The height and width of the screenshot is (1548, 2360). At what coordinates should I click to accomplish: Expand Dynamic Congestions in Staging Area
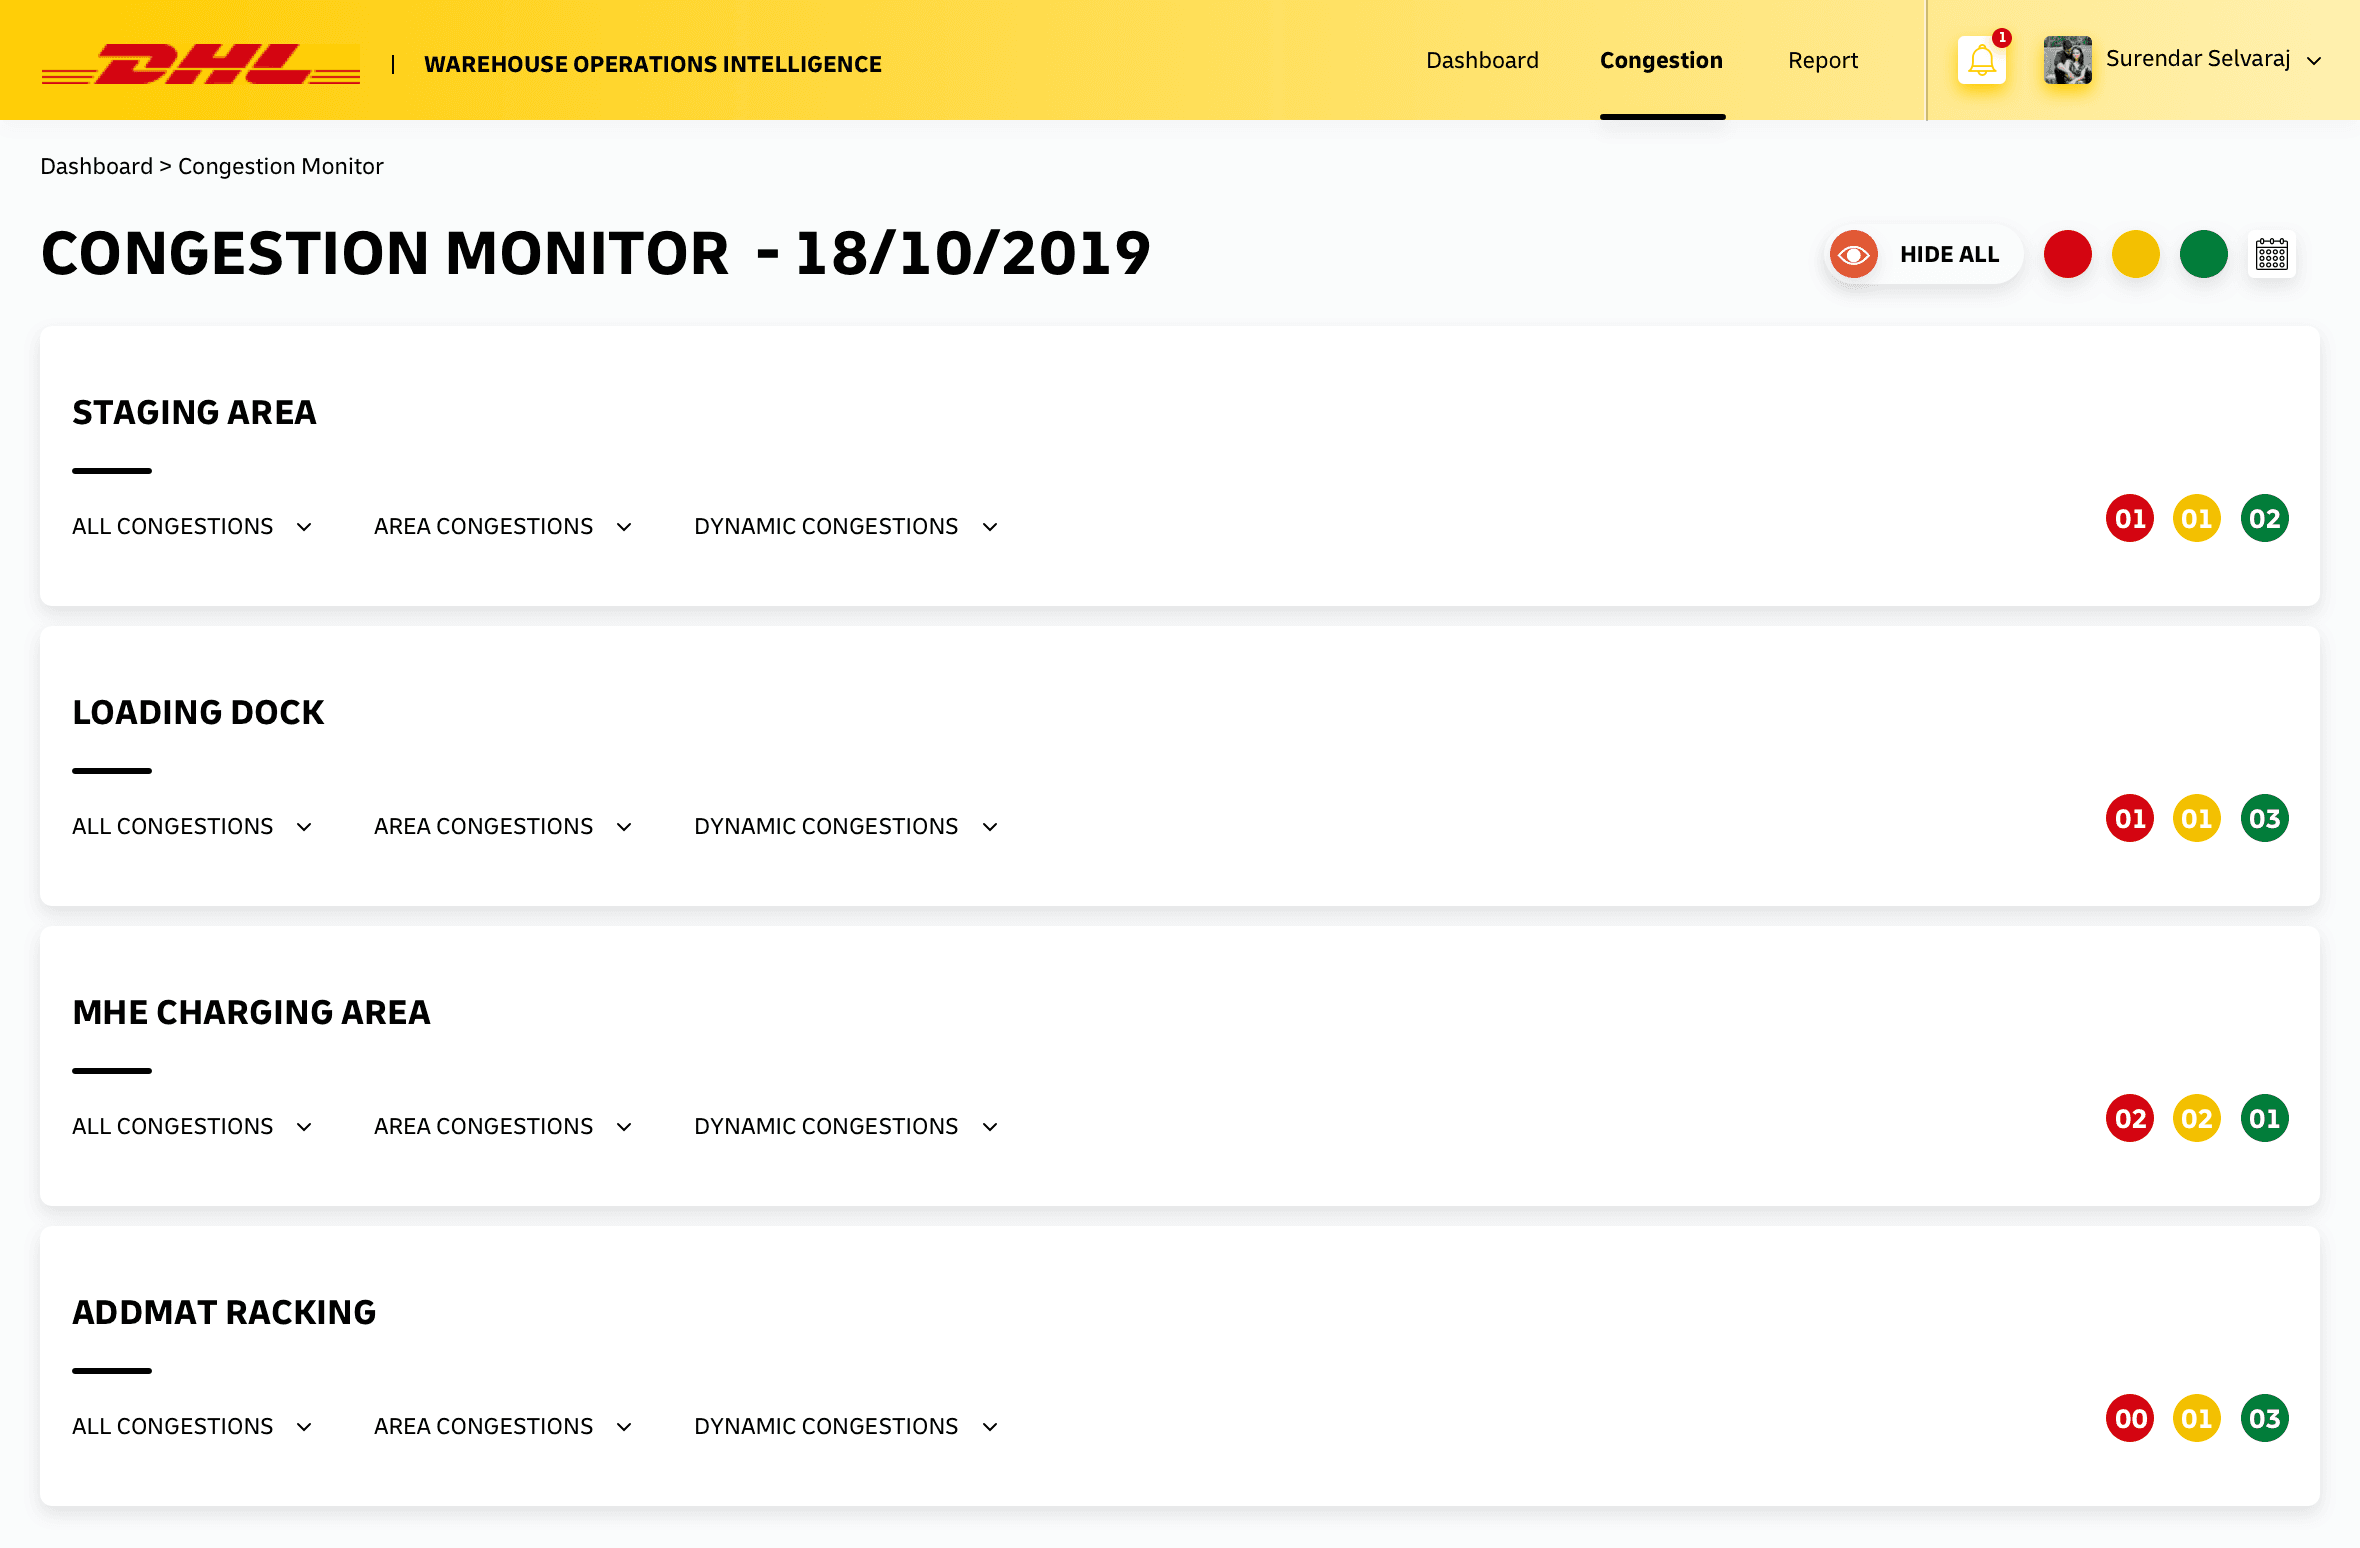point(846,526)
